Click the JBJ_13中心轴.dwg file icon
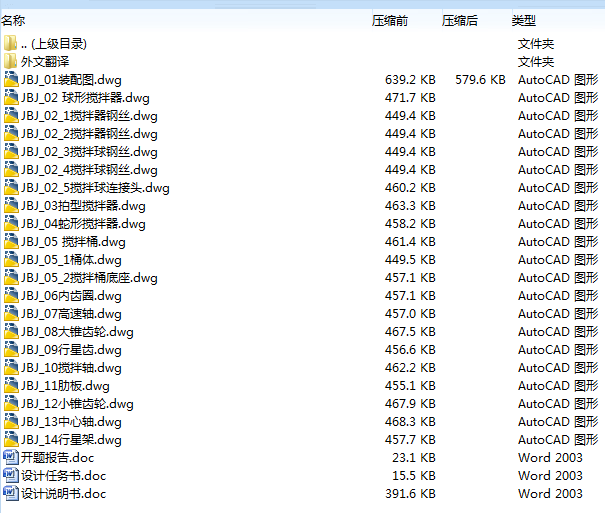Image resolution: width=605 pixels, height=513 pixels. click(11, 422)
